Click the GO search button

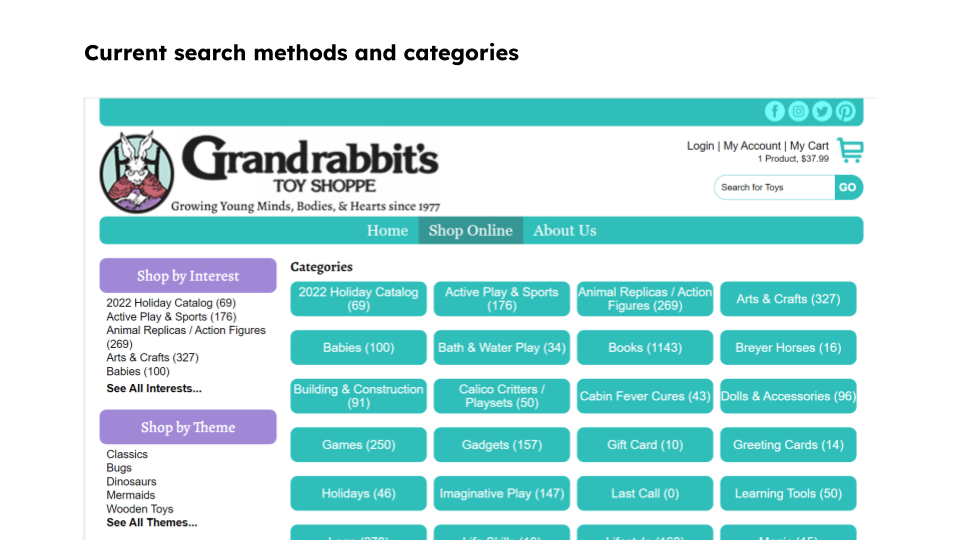click(x=848, y=187)
